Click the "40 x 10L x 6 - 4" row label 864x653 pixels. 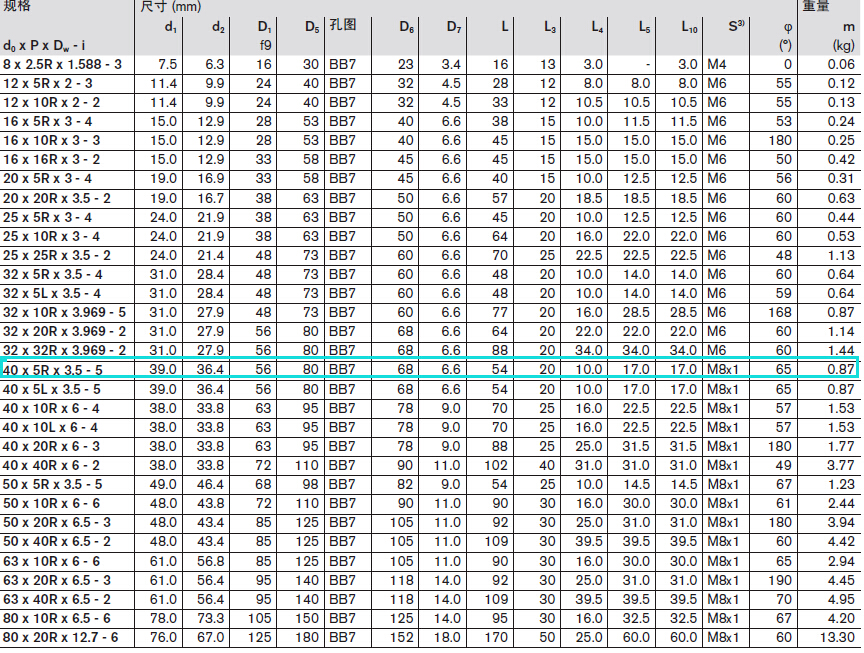click(51, 427)
